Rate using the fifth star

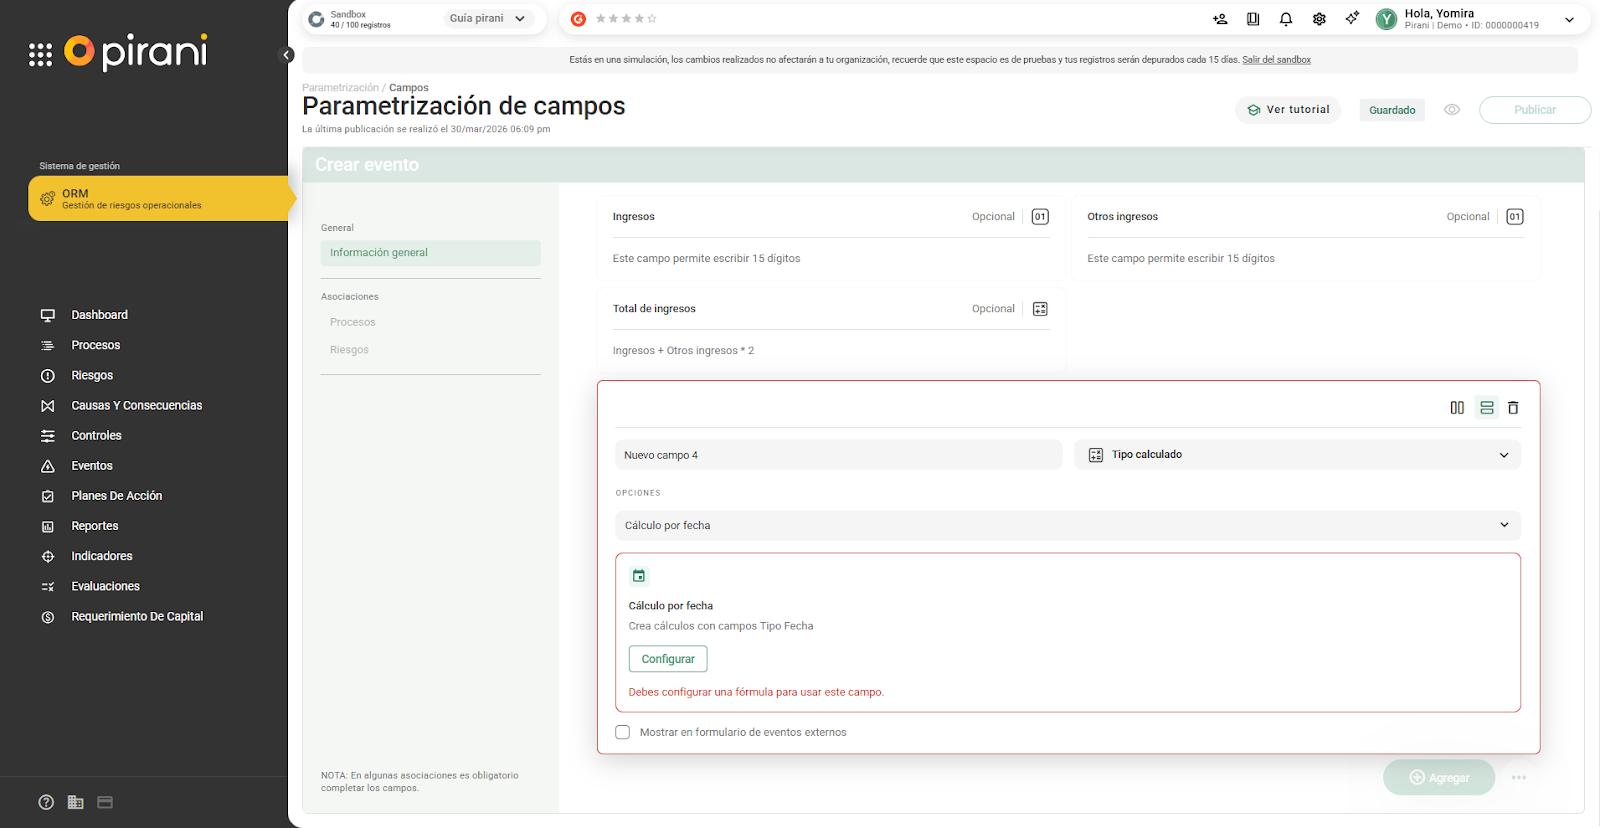tap(652, 19)
